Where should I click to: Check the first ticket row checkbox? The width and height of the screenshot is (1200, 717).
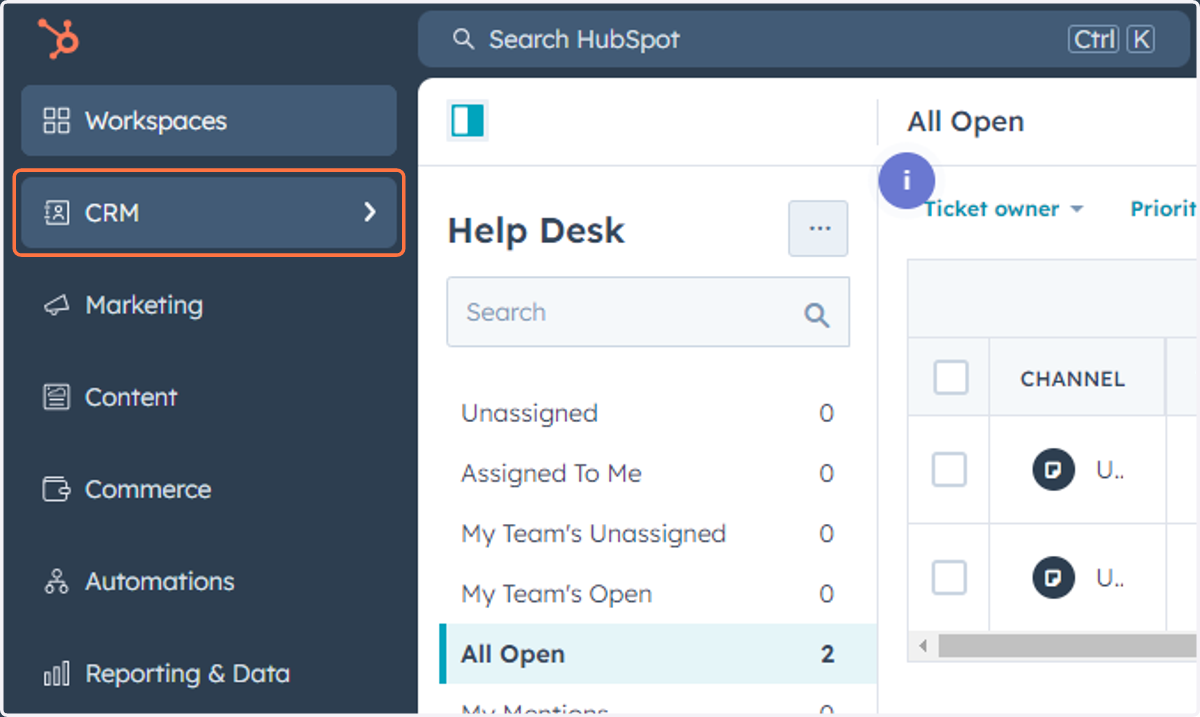click(x=949, y=469)
